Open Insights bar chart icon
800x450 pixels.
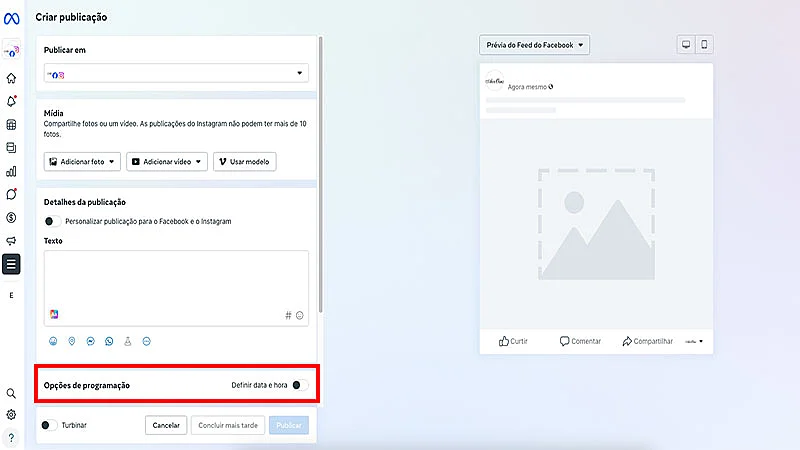(x=11, y=171)
